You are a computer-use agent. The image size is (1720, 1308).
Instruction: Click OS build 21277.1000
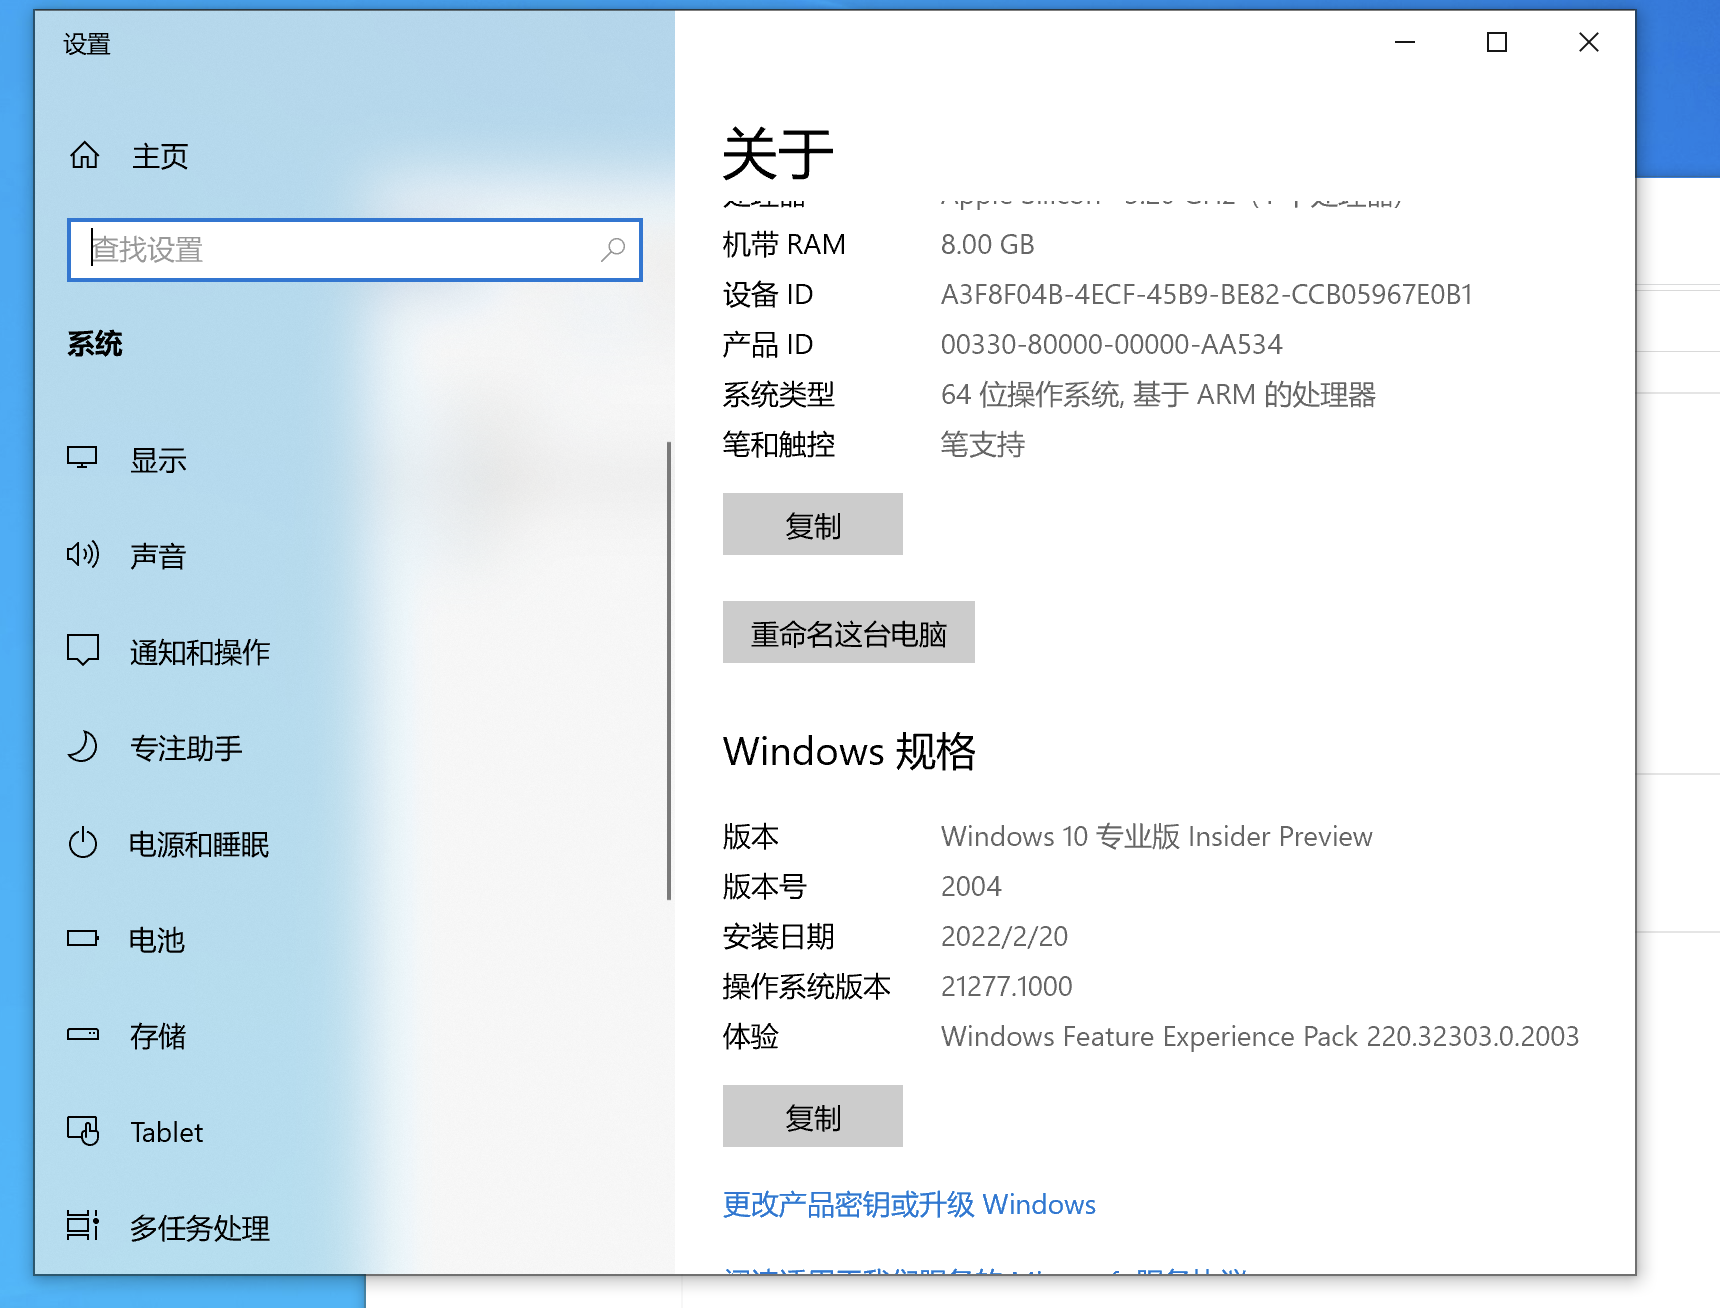[1007, 986]
